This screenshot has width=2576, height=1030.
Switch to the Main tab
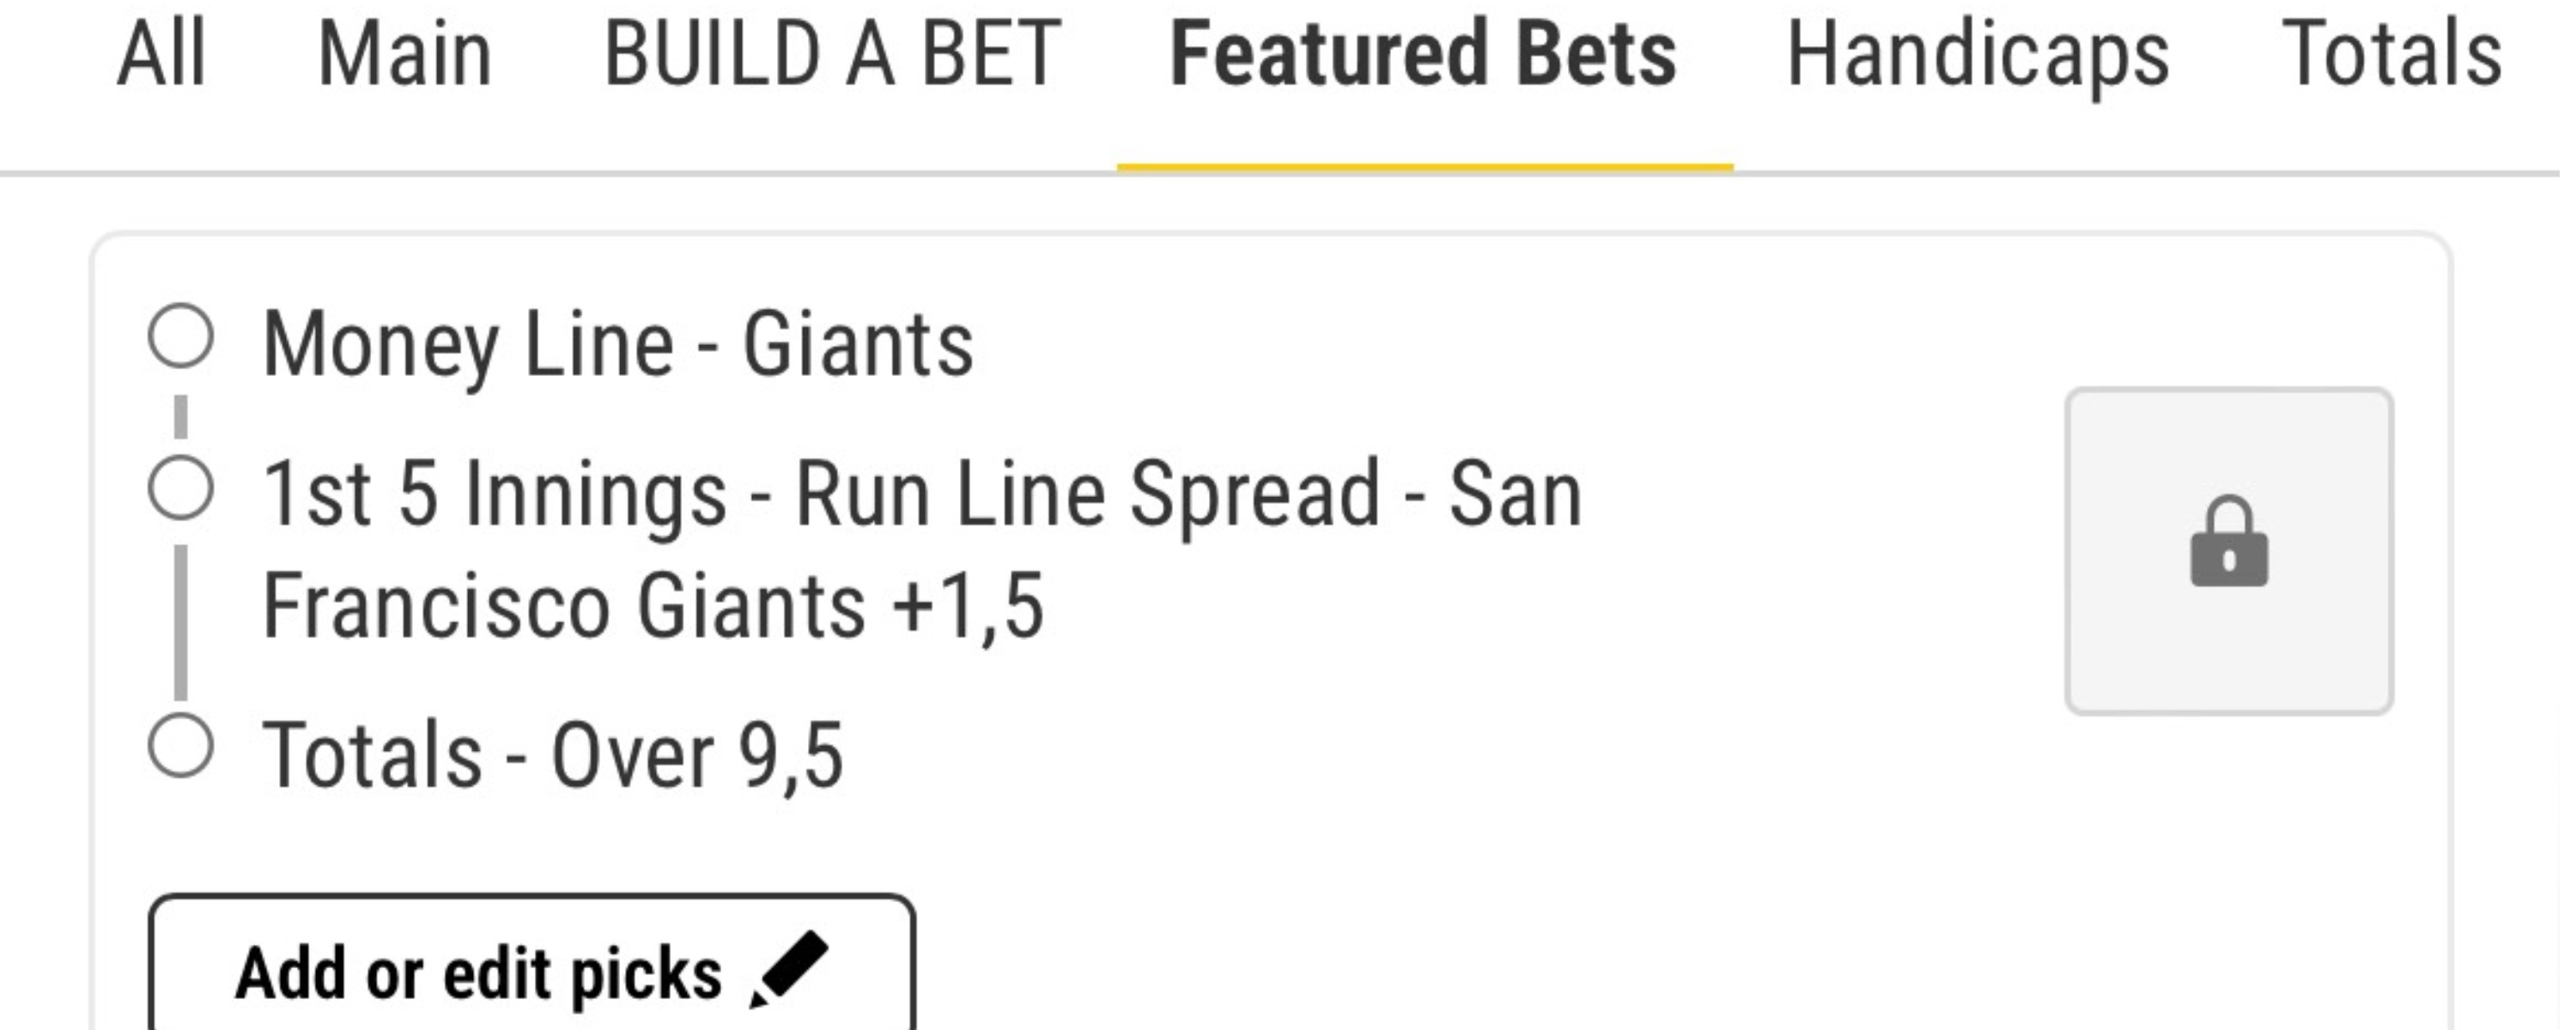pos(404,54)
